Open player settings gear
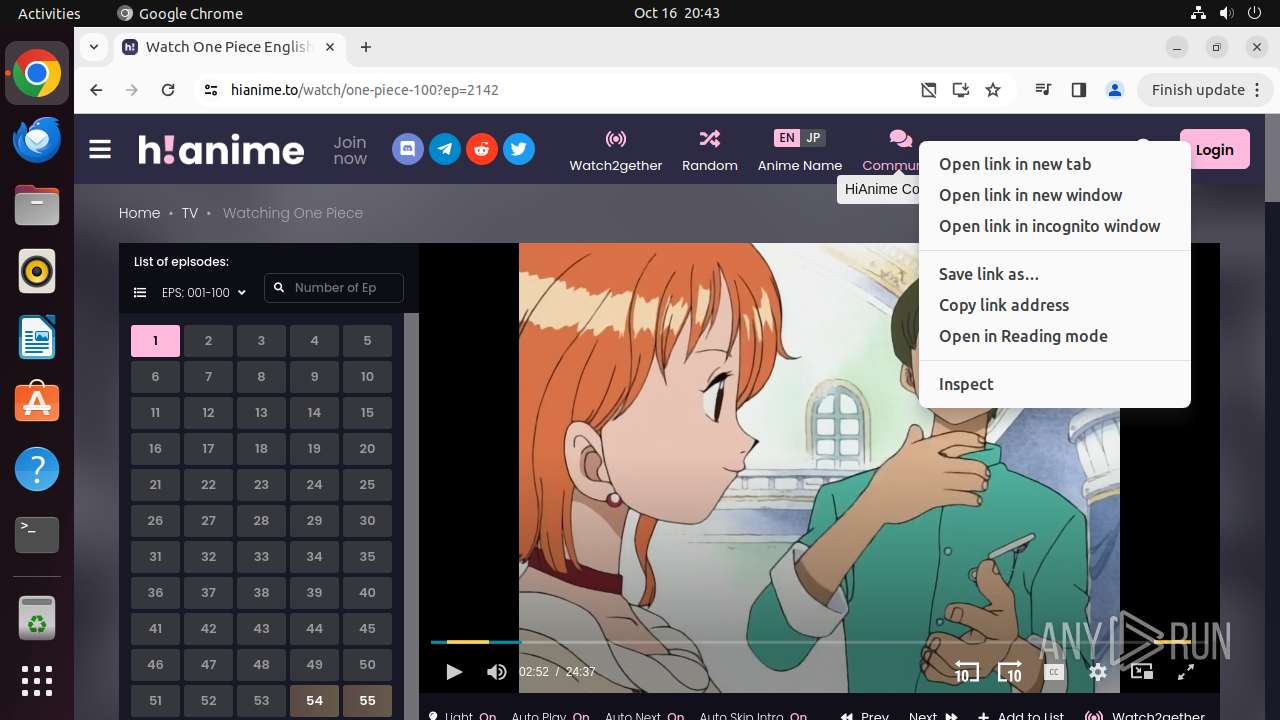 click(x=1098, y=672)
